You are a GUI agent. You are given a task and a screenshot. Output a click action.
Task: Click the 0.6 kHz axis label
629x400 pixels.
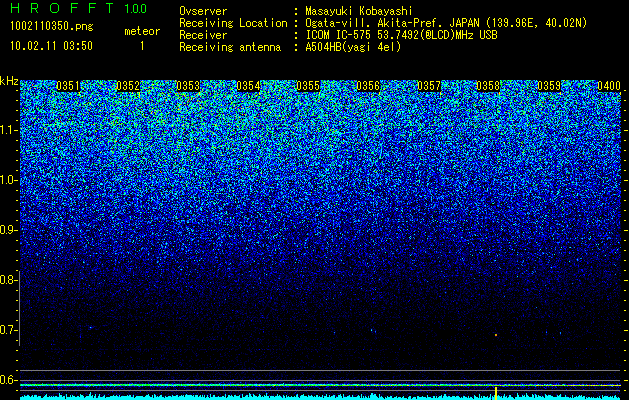tap(7, 380)
